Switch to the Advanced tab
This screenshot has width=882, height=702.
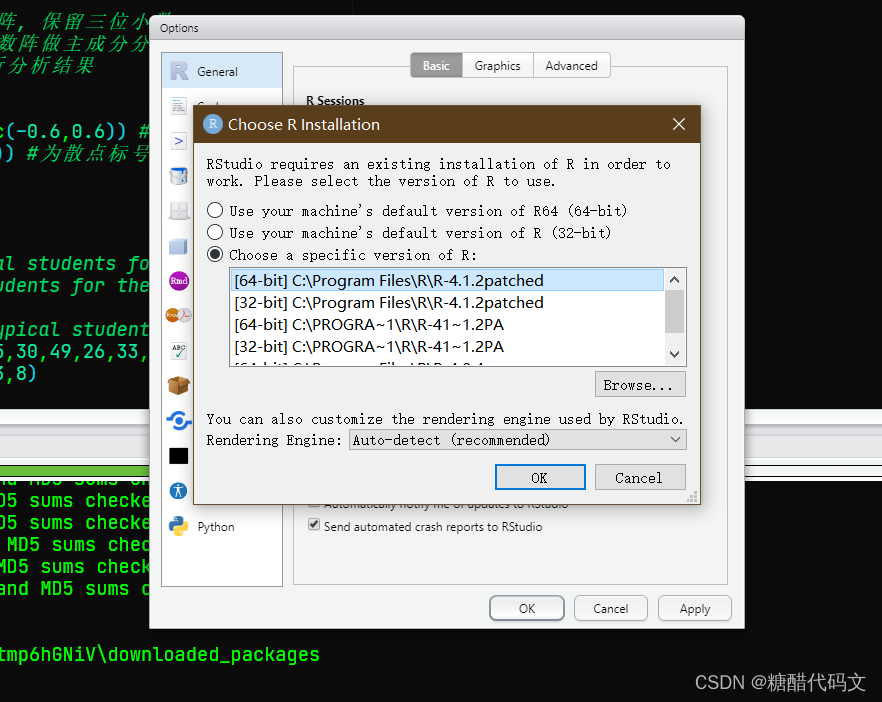coord(572,66)
